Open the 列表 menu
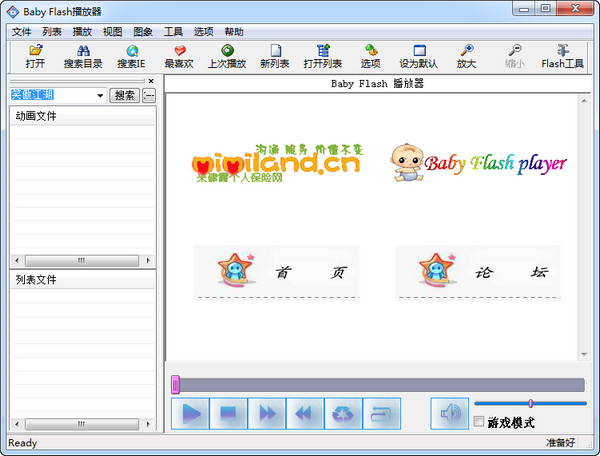This screenshot has height=456, width=600. 52,32
